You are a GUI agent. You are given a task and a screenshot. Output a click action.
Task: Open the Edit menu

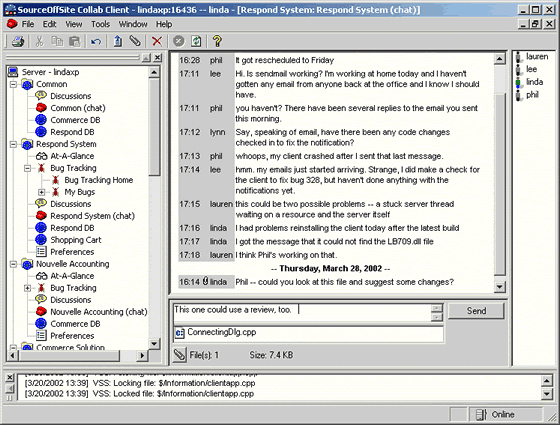click(50, 24)
